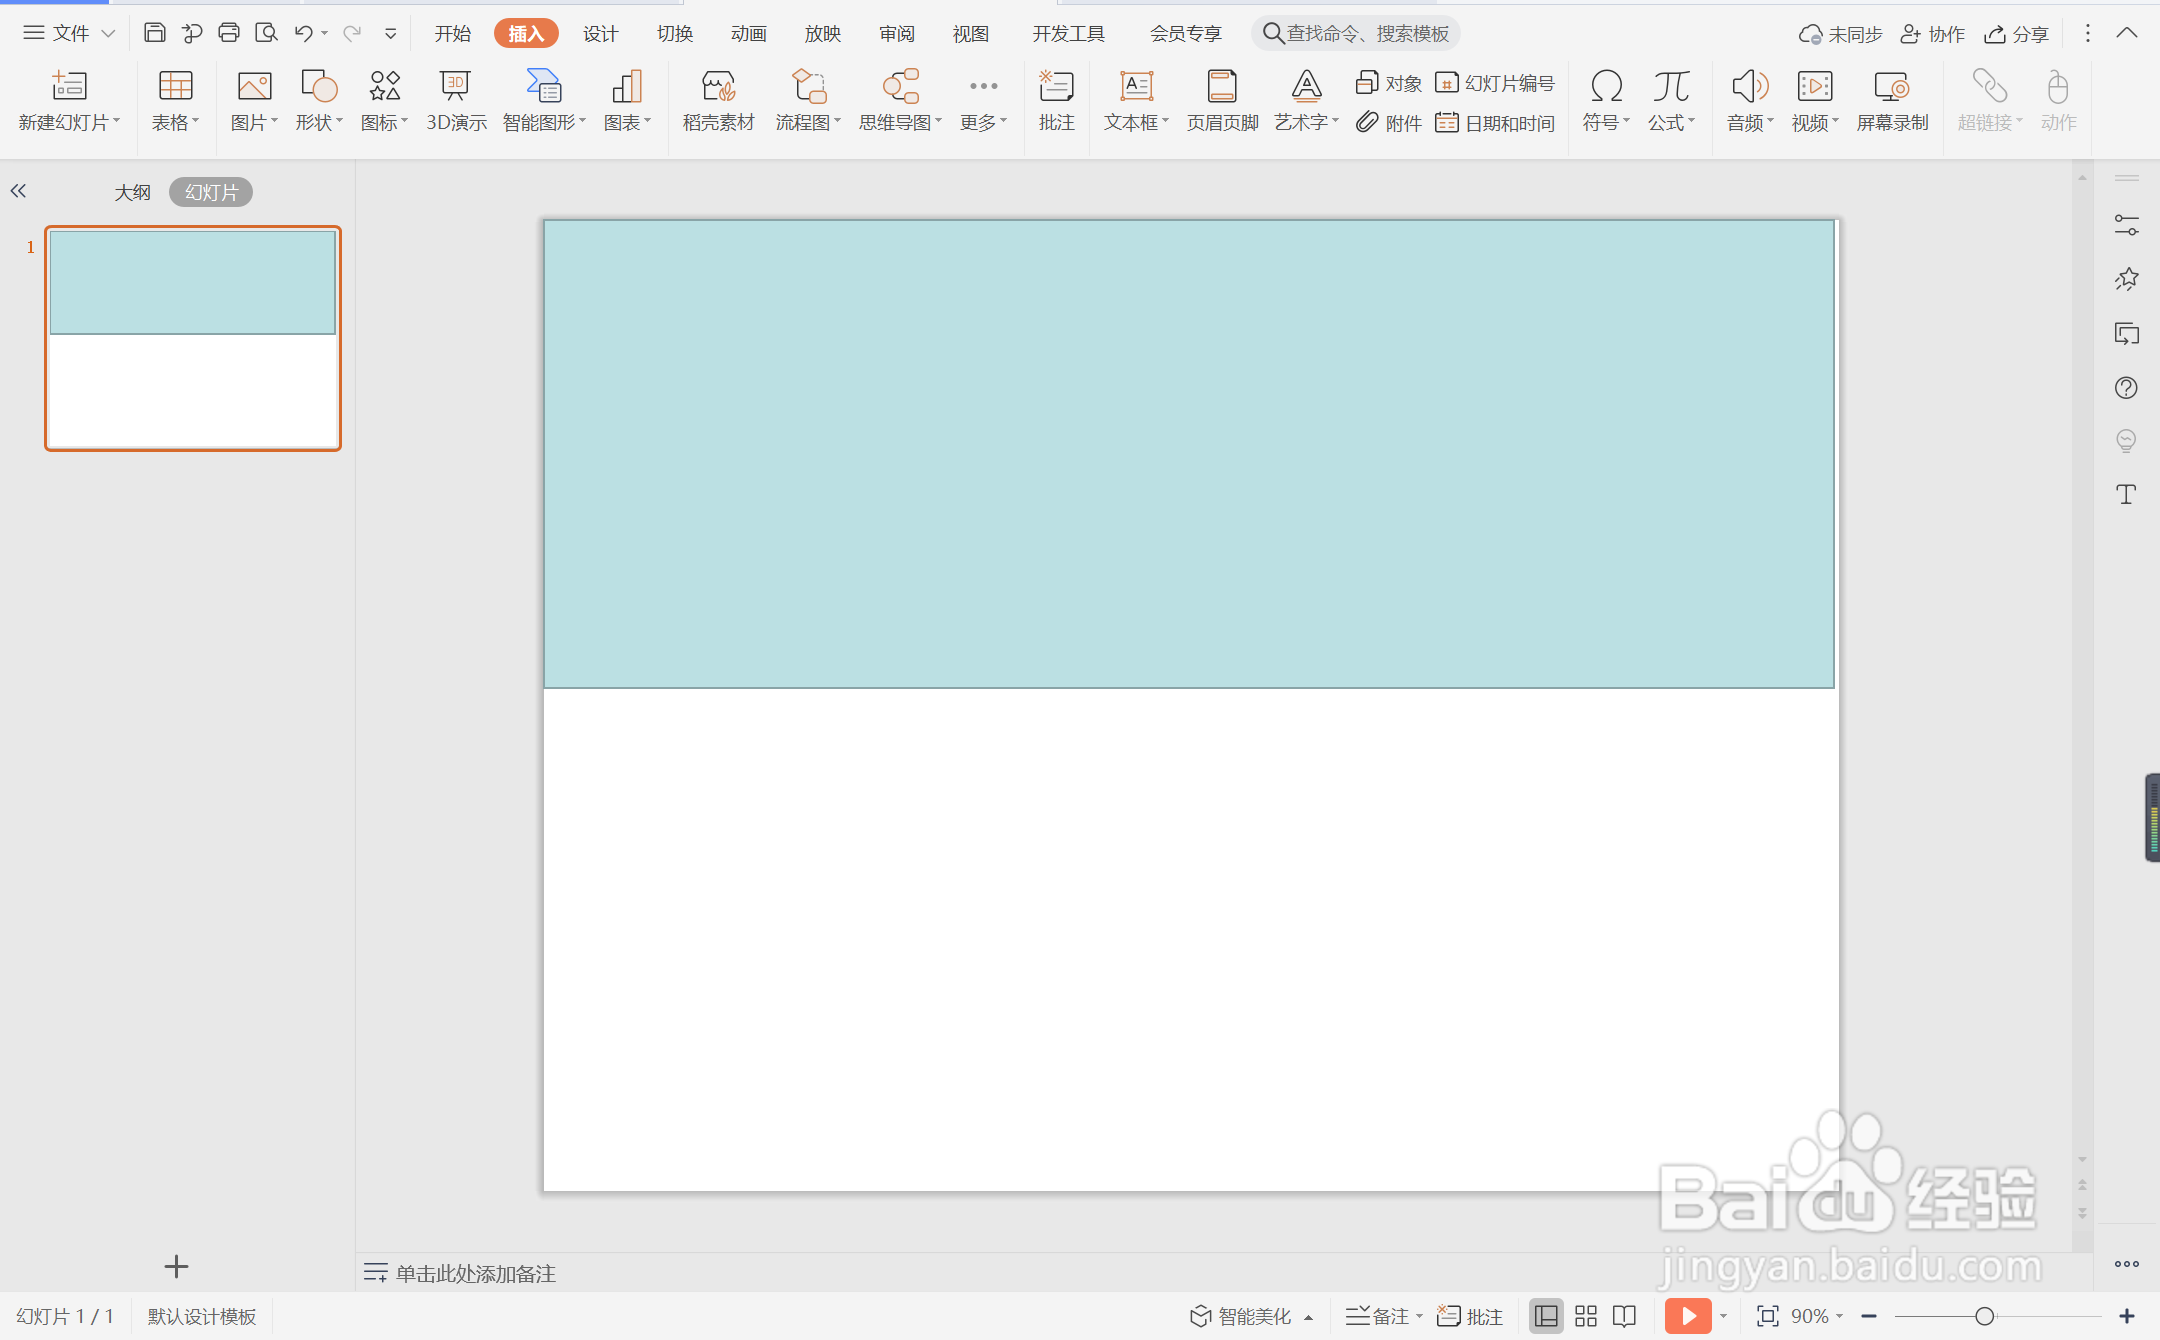Switch to slide sorter grid view
The image size is (2160, 1340).
tap(1586, 1316)
